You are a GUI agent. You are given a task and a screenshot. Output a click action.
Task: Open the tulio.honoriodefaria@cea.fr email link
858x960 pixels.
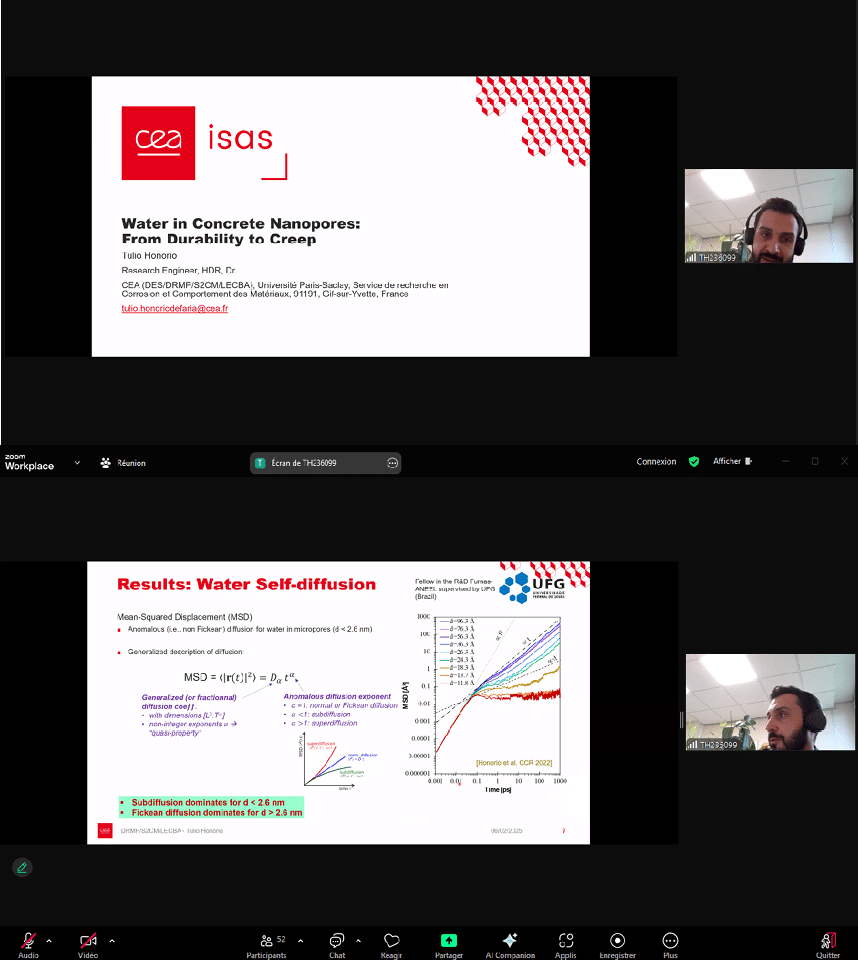tap(175, 308)
